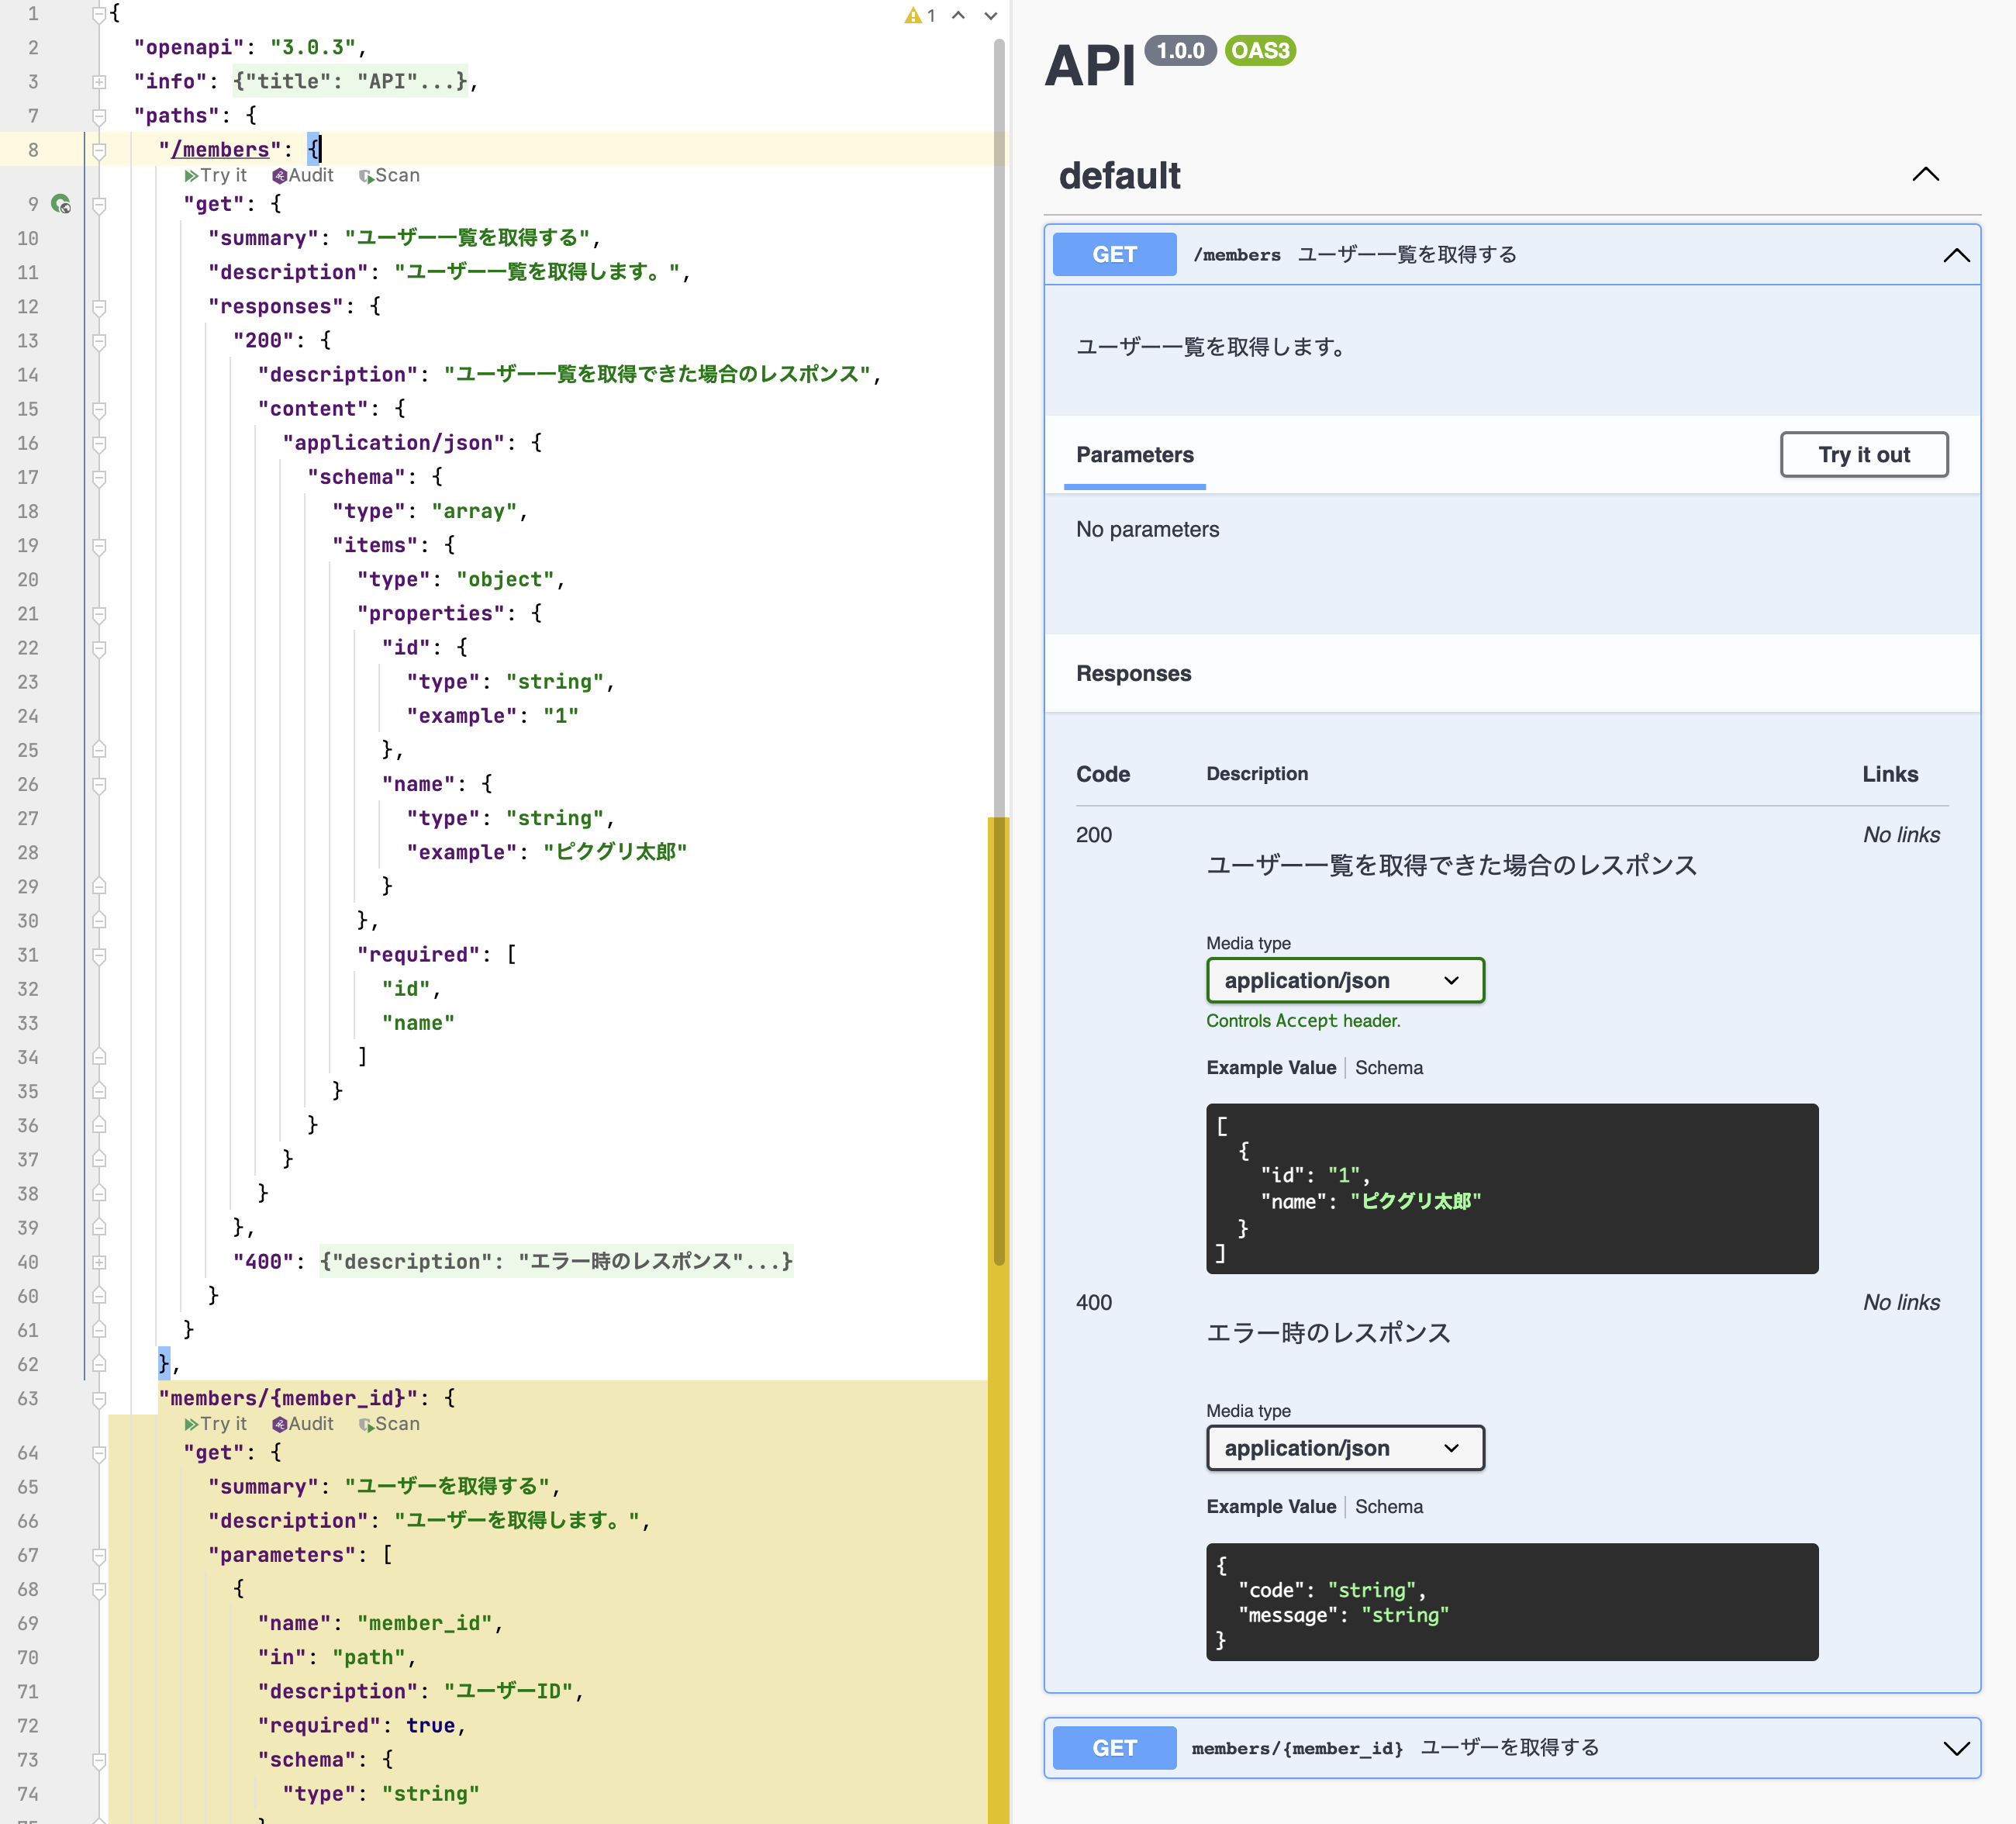This screenshot has height=1824, width=2016.
Task: Switch to Schema tab for 200 response
Action: coord(1389,1068)
